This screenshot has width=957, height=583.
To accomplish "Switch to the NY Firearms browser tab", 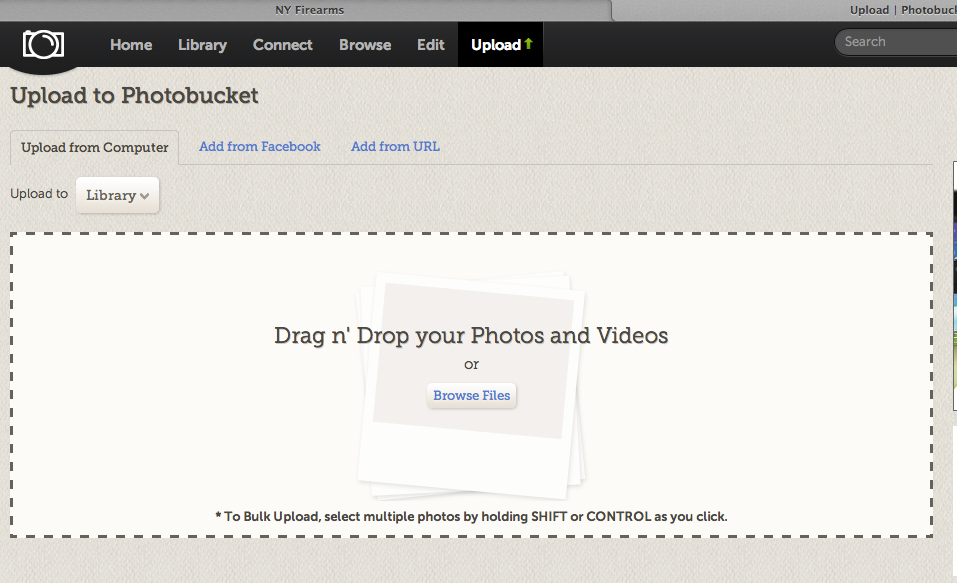I will pyautogui.click(x=308, y=10).
